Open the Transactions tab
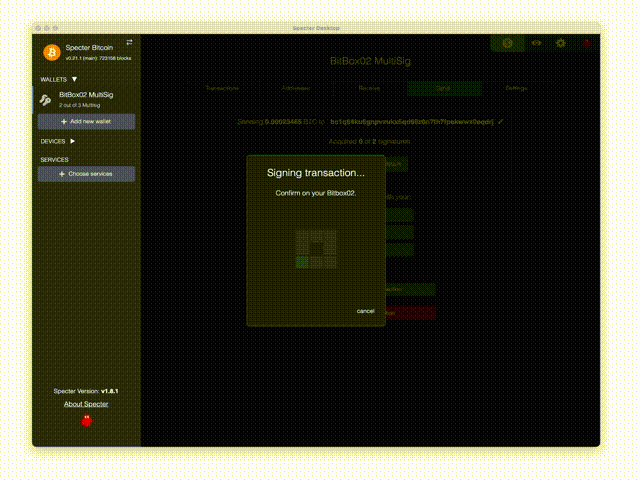This screenshot has height=480, width=640. click(222, 88)
